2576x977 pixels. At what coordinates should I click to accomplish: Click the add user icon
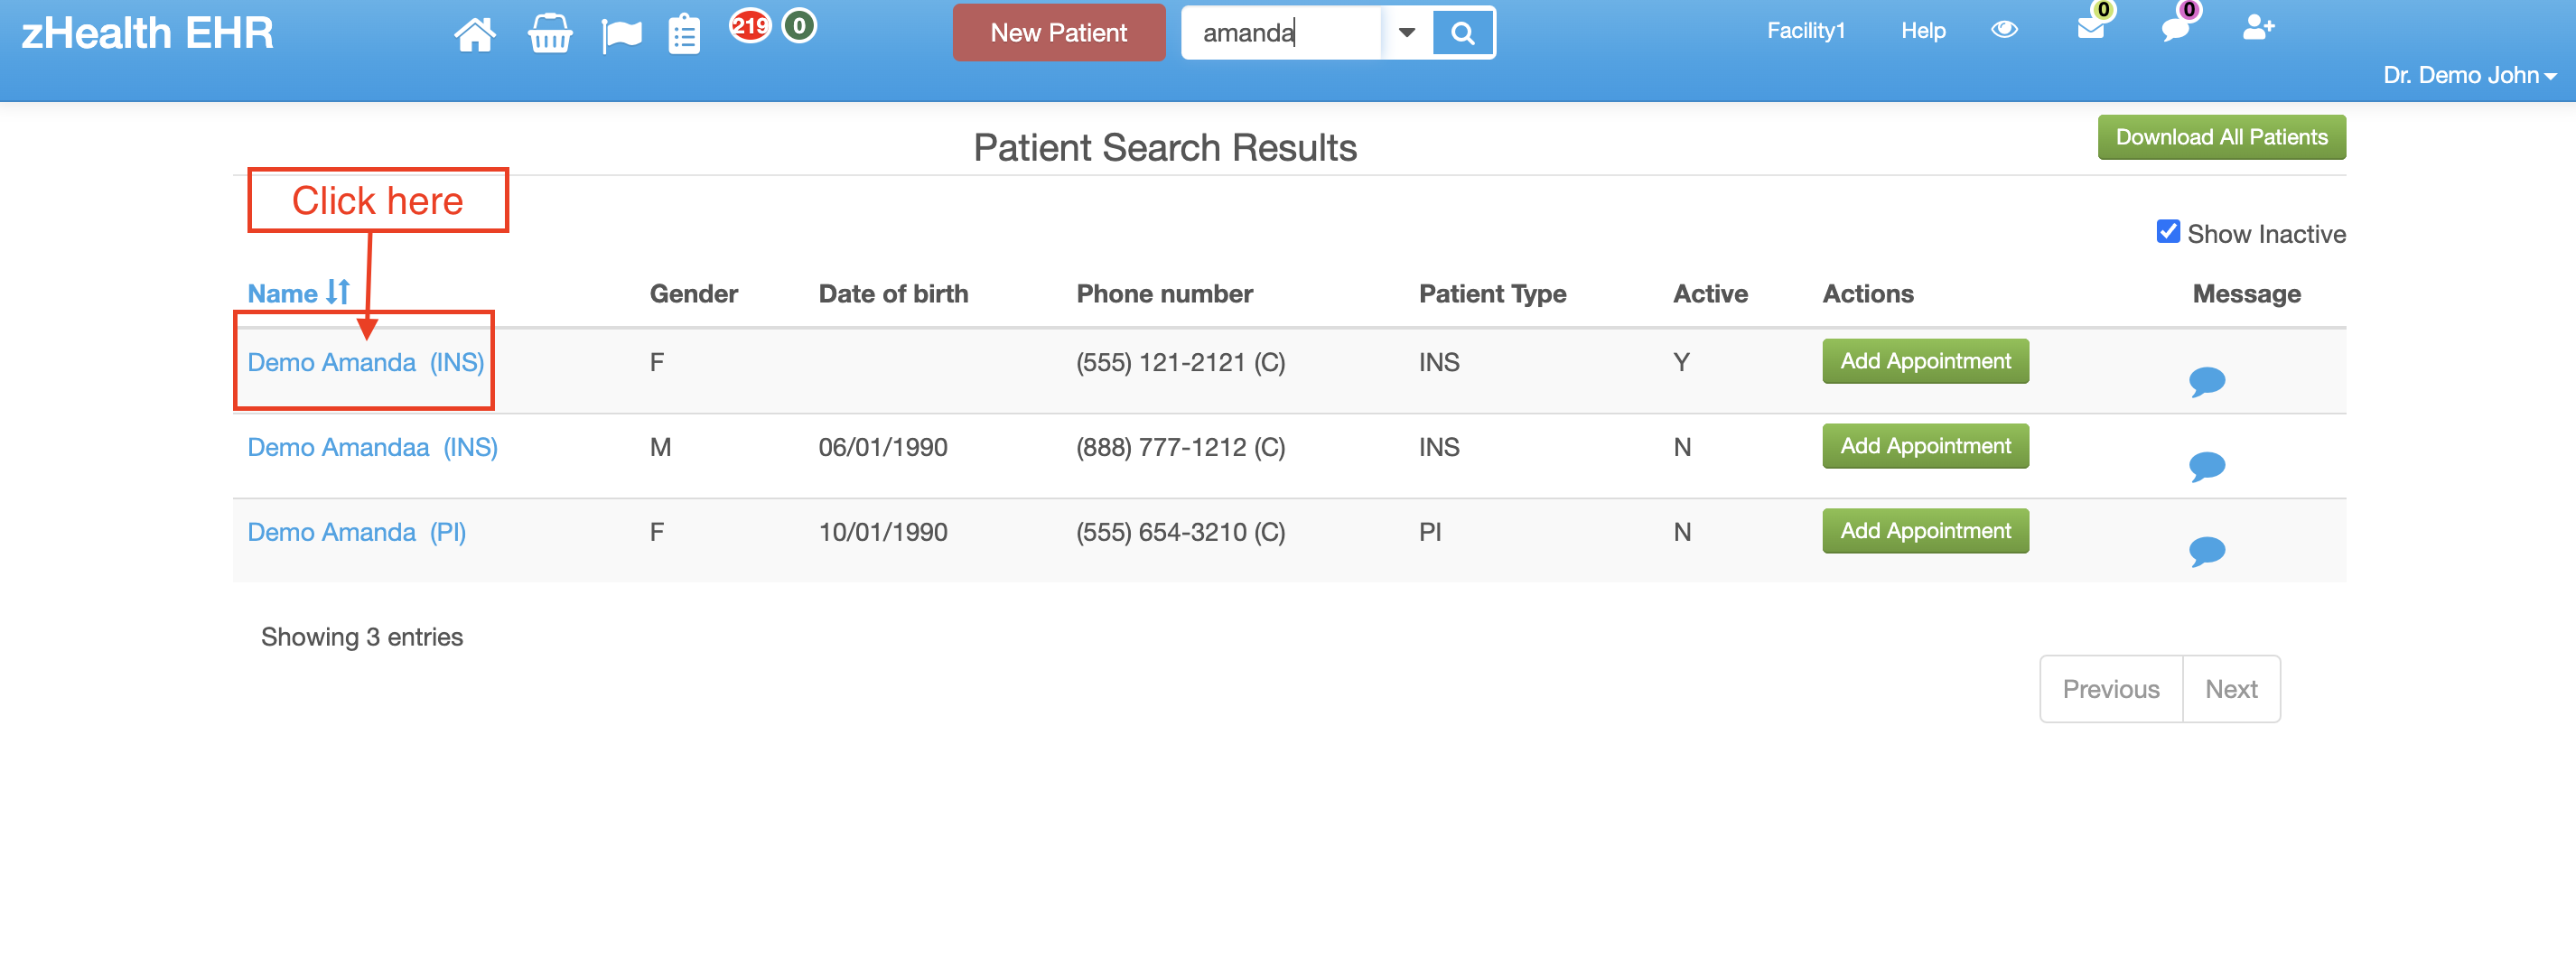click(2258, 28)
